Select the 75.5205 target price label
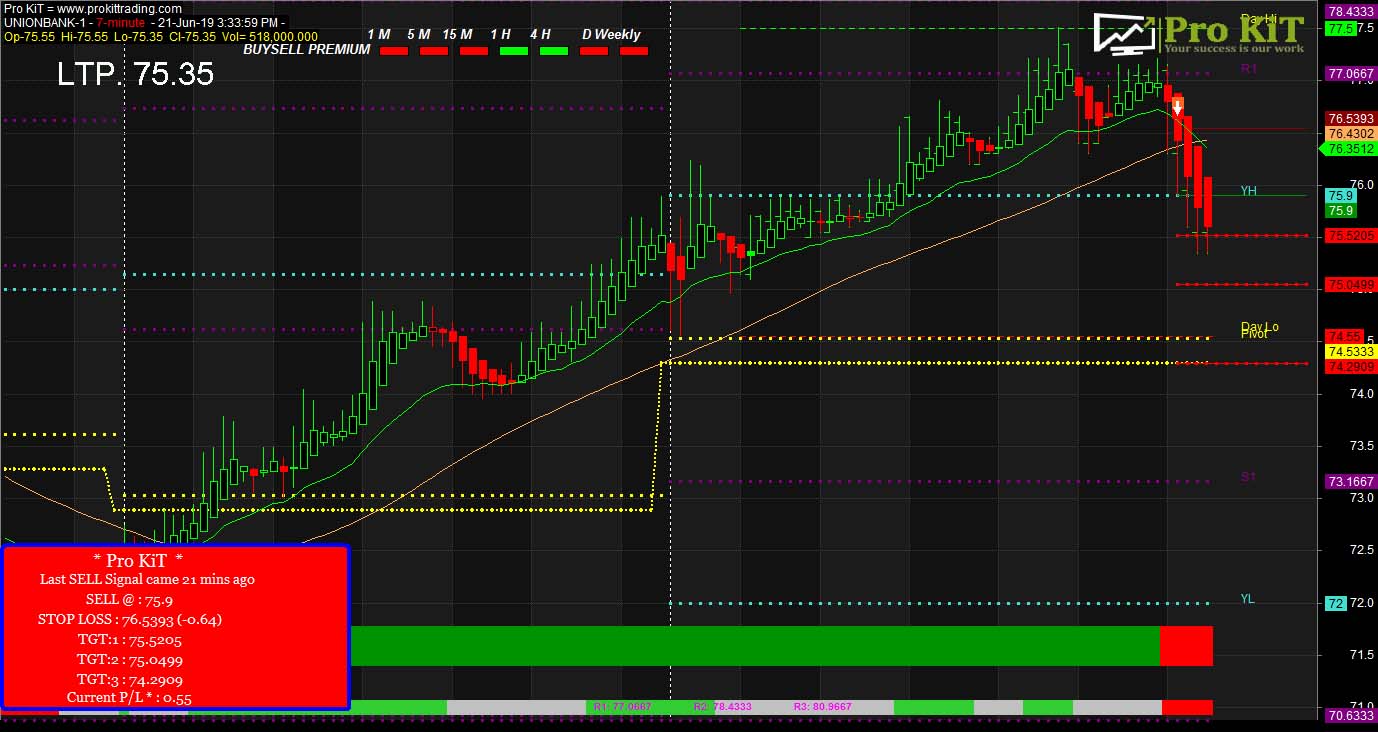 point(1349,236)
